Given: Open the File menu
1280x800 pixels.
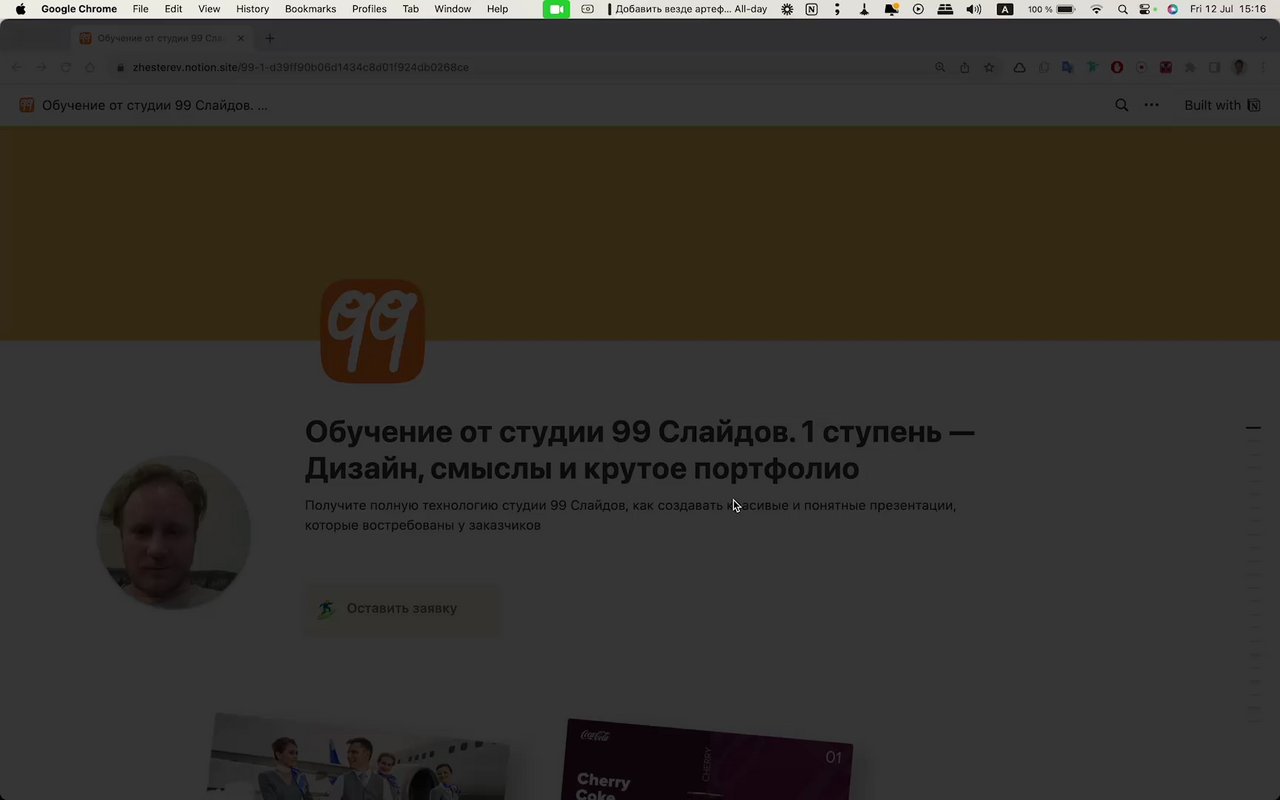Looking at the screenshot, I should (x=141, y=9).
